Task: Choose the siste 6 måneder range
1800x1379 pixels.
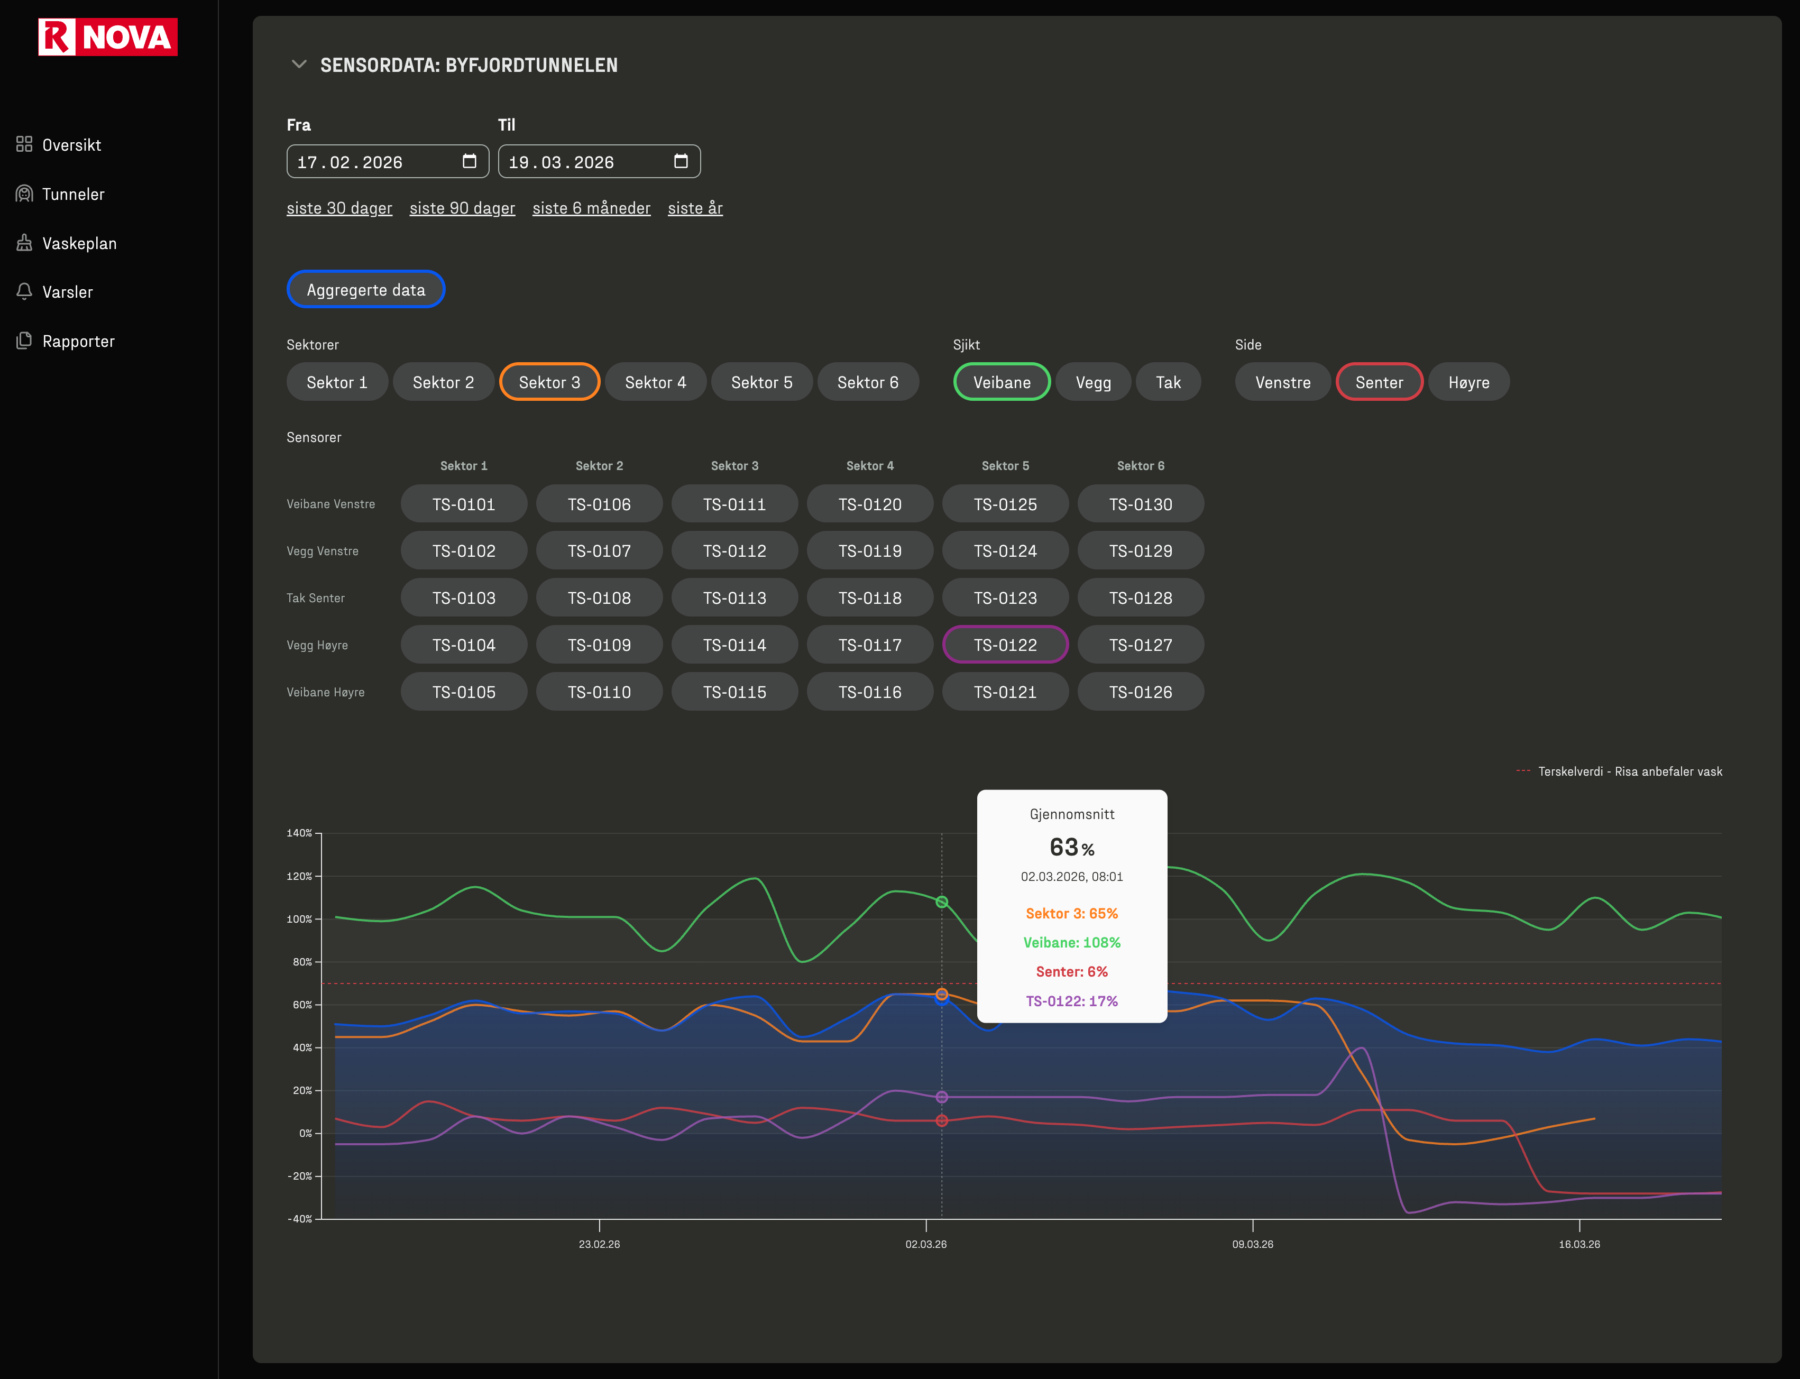Action: click(x=591, y=208)
